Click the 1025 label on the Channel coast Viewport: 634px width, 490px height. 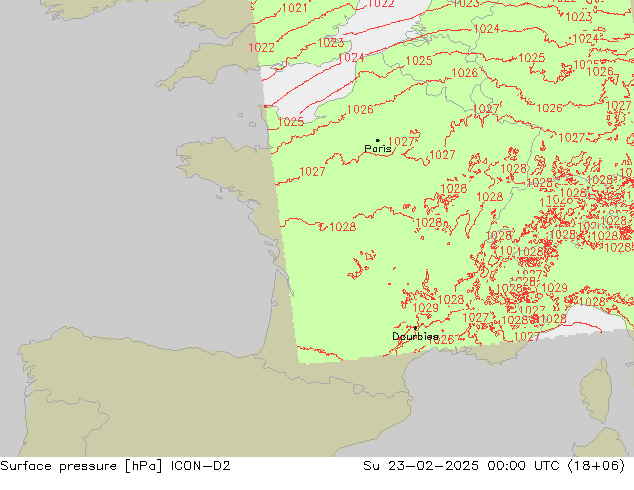click(x=291, y=122)
